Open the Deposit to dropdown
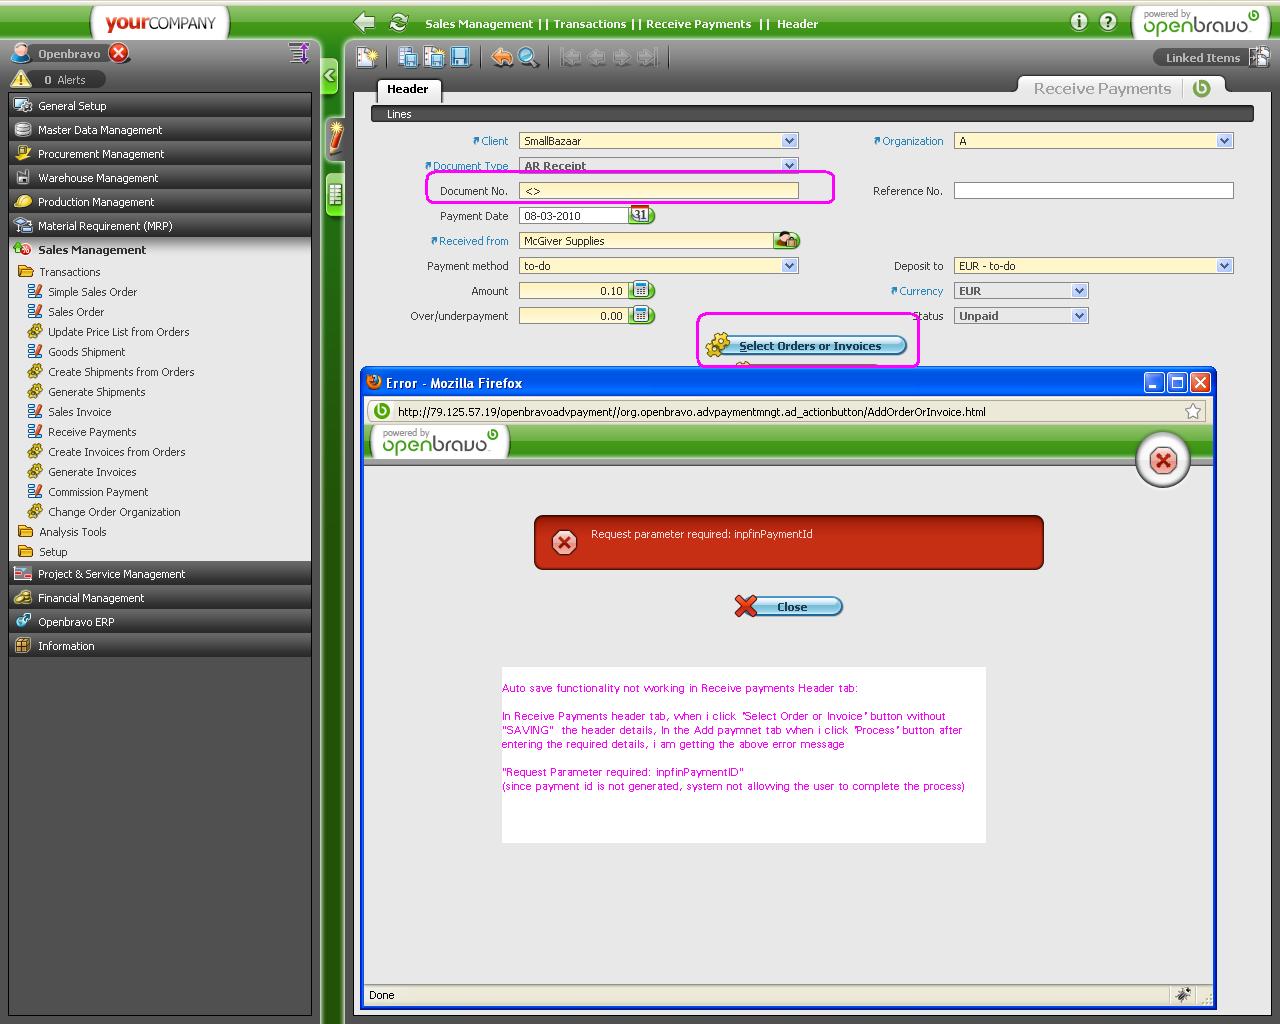Viewport: 1280px width, 1024px height. click(x=1224, y=266)
